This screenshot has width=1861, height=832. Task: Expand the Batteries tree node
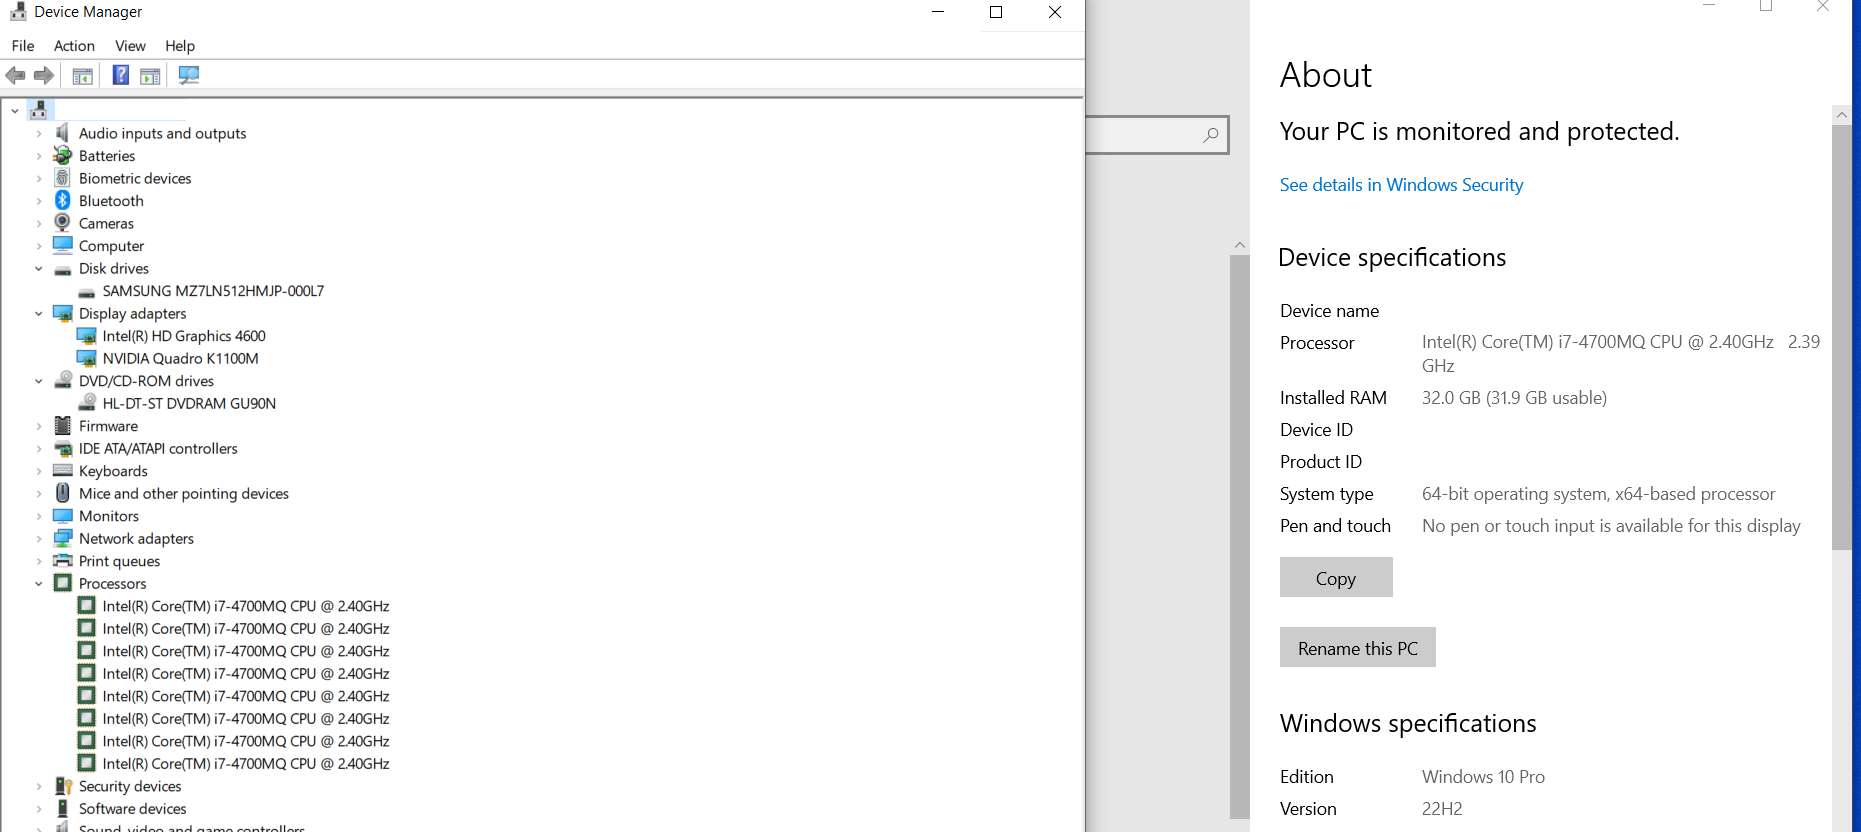coord(39,156)
